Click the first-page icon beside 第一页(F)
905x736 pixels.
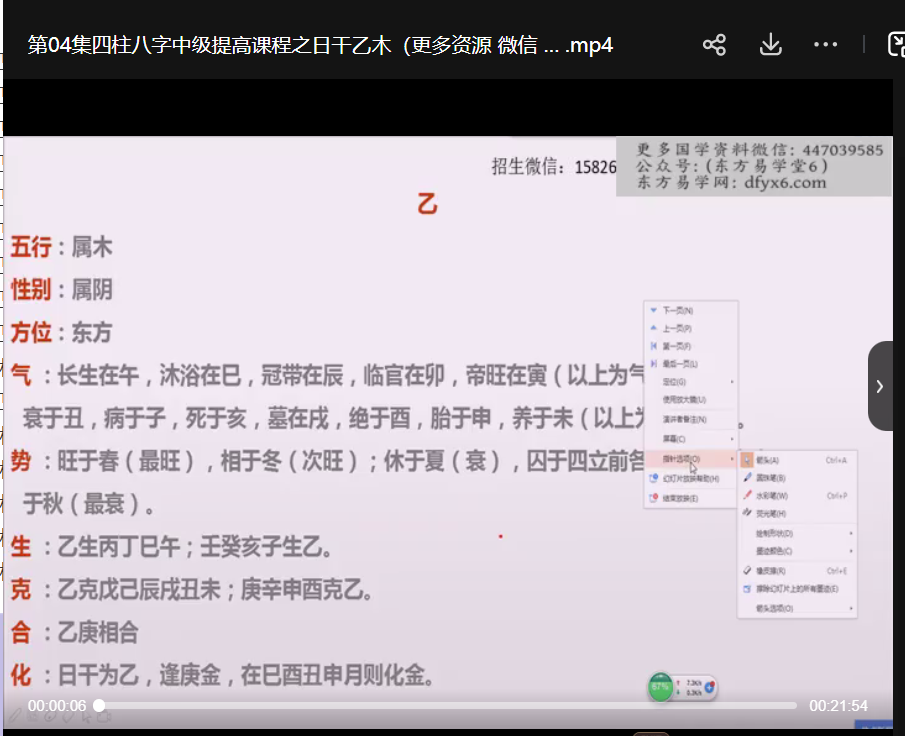[653, 346]
